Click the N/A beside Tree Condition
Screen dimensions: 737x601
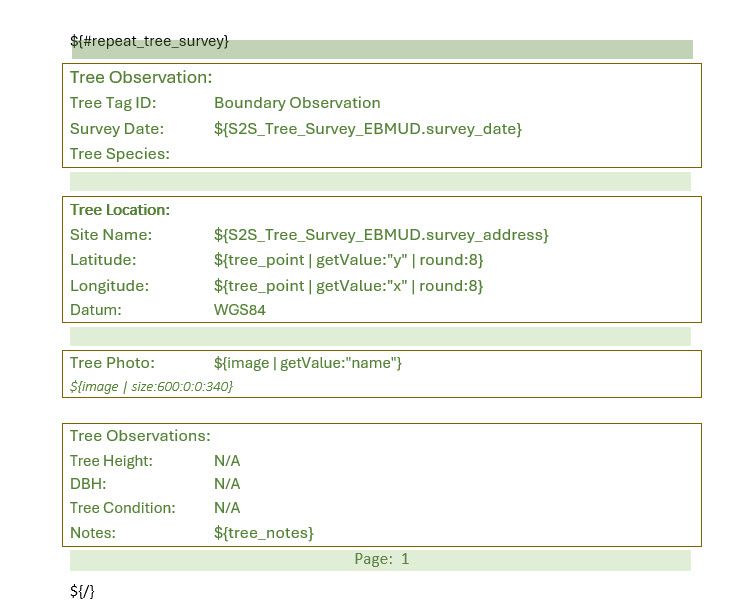click(227, 508)
